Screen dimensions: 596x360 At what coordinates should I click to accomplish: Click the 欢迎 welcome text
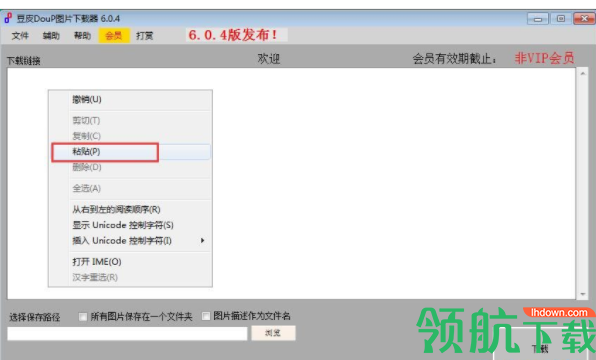[269, 59]
